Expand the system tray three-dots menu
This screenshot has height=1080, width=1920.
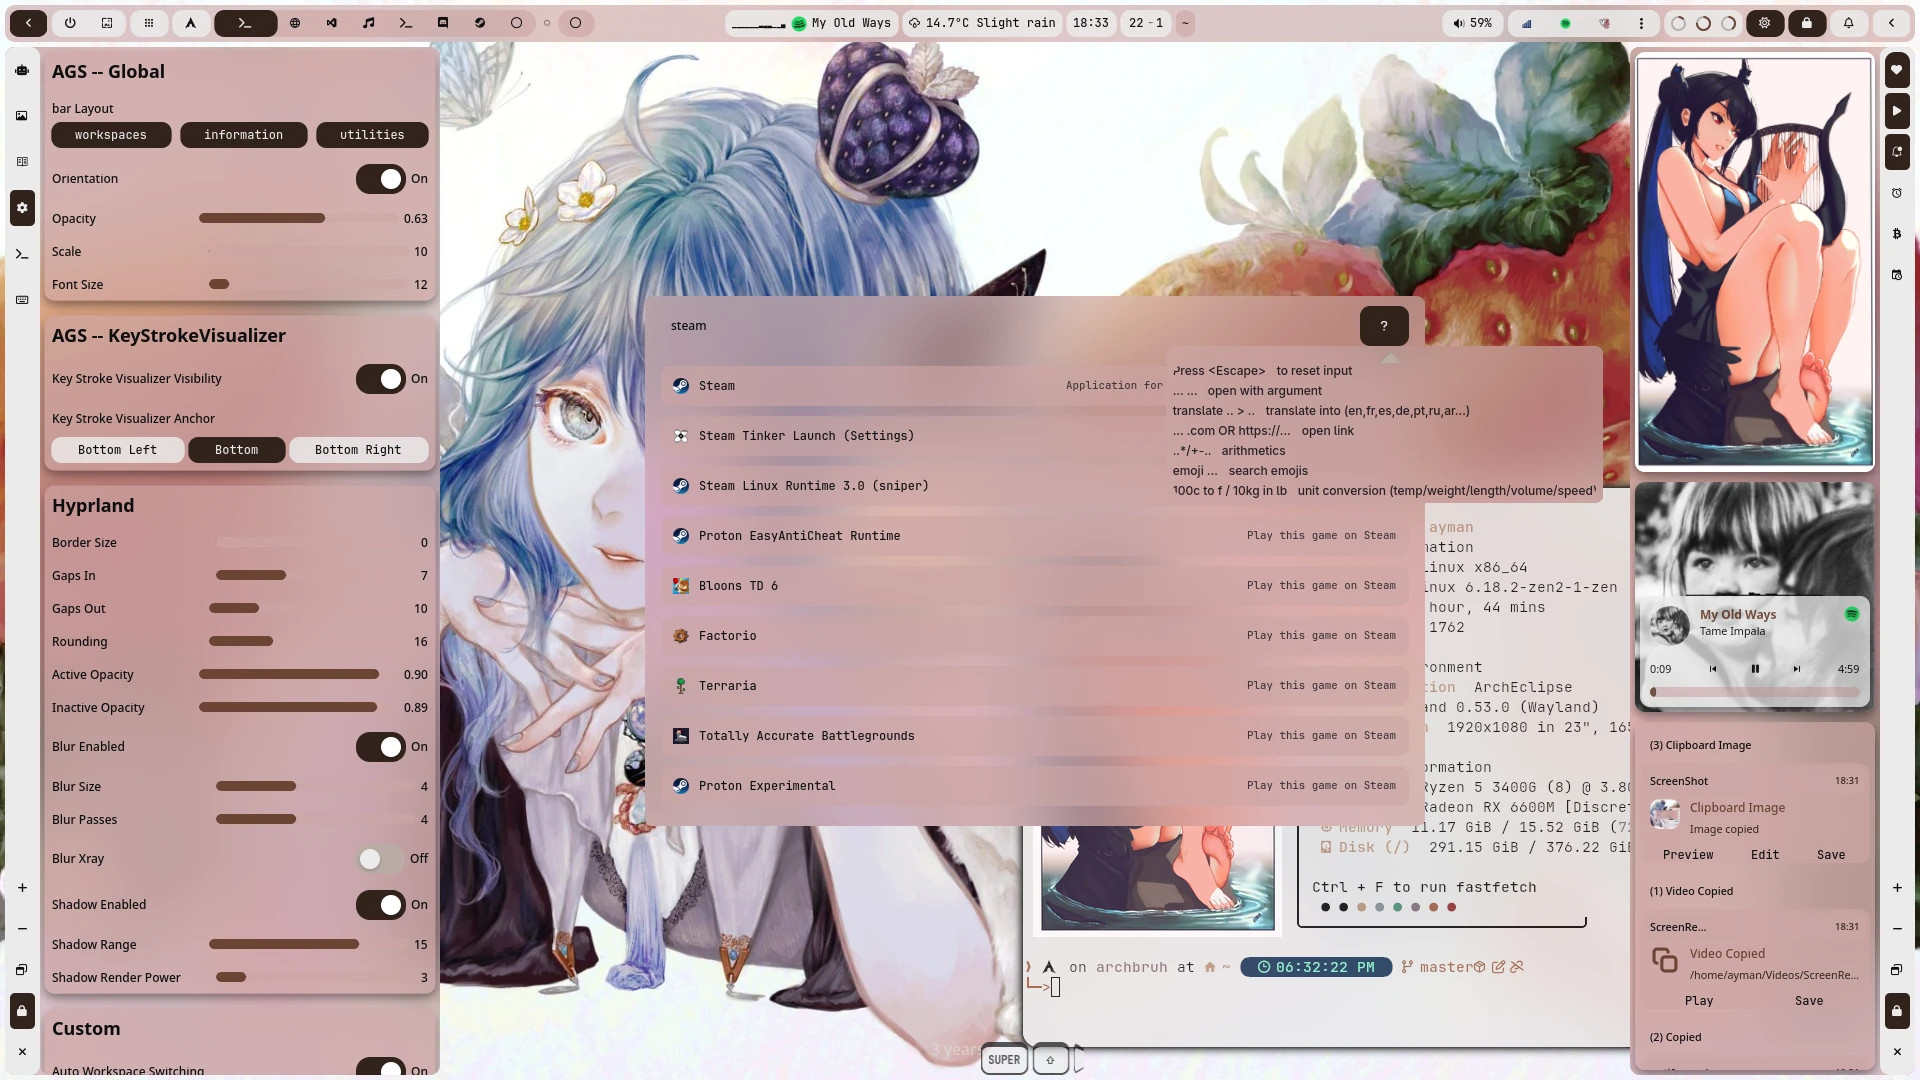pyautogui.click(x=1641, y=22)
